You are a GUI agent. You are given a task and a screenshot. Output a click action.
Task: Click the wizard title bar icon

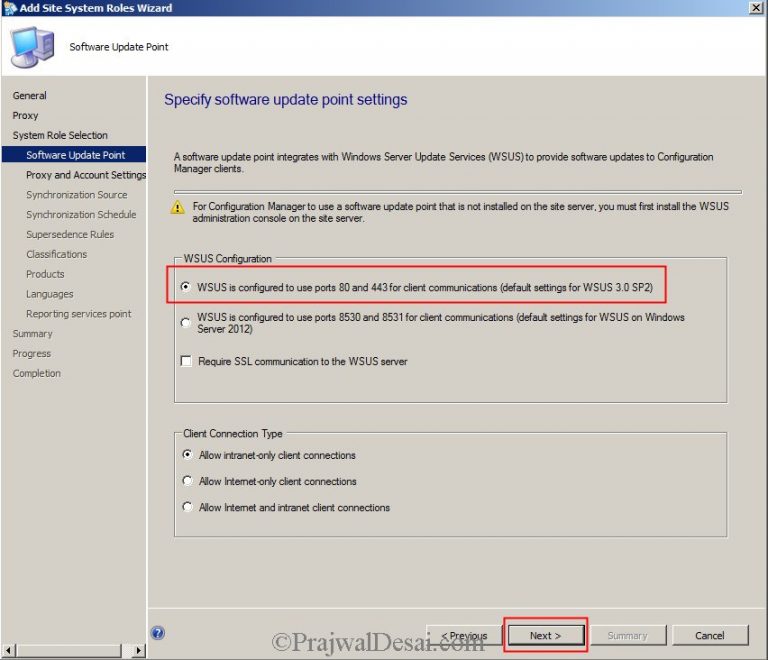click(x=9, y=8)
